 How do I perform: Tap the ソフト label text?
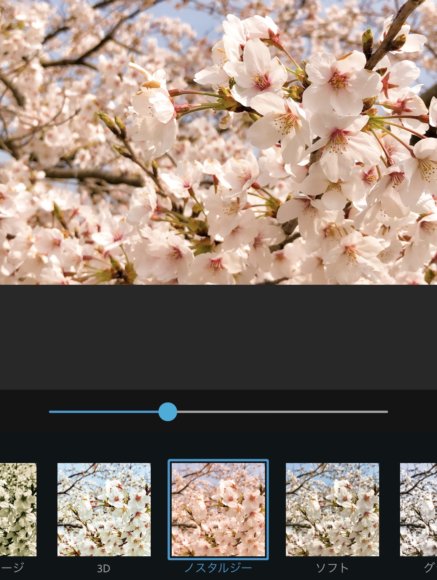pyautogui.click(x=332, y=568)
